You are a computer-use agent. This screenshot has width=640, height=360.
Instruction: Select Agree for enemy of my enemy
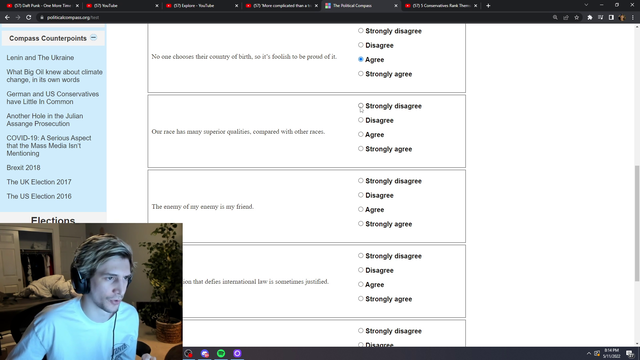click(x=360, y=209)
